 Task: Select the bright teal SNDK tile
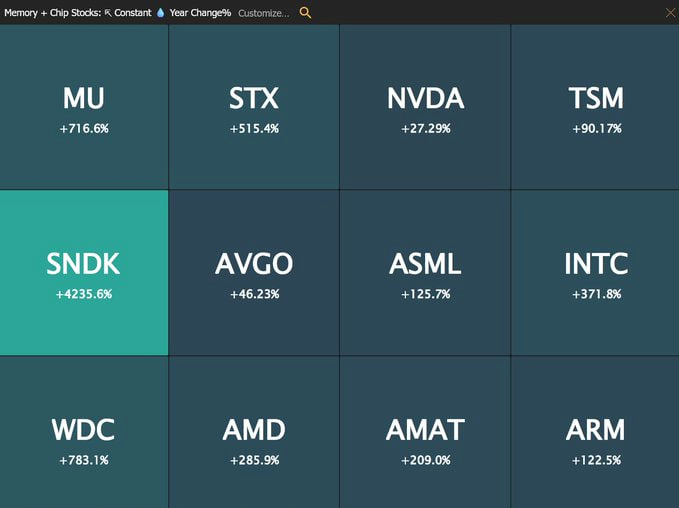coord(84,273)
